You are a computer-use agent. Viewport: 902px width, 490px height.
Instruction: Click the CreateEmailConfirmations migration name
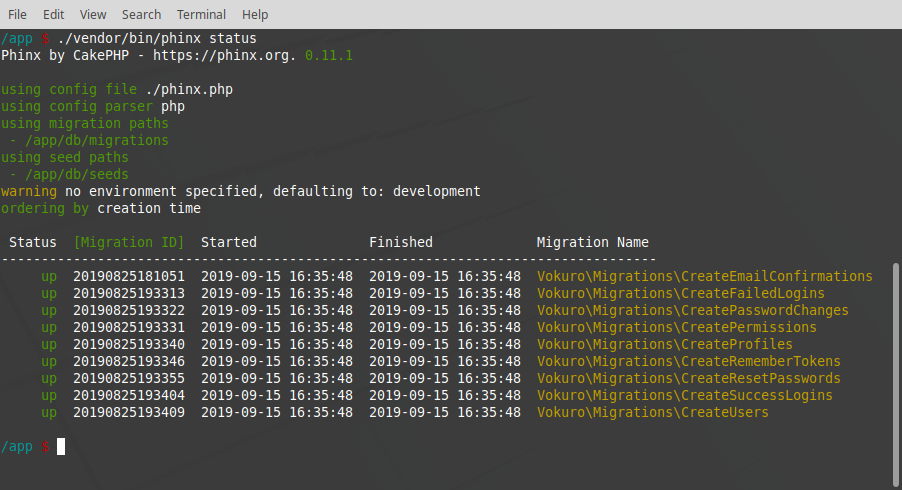tap(704, 277)
